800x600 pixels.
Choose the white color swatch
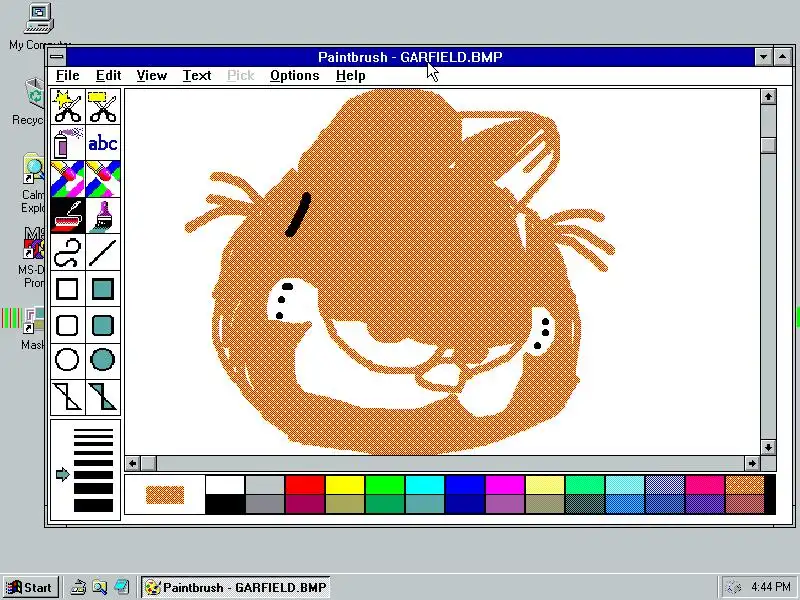point(225,485)
